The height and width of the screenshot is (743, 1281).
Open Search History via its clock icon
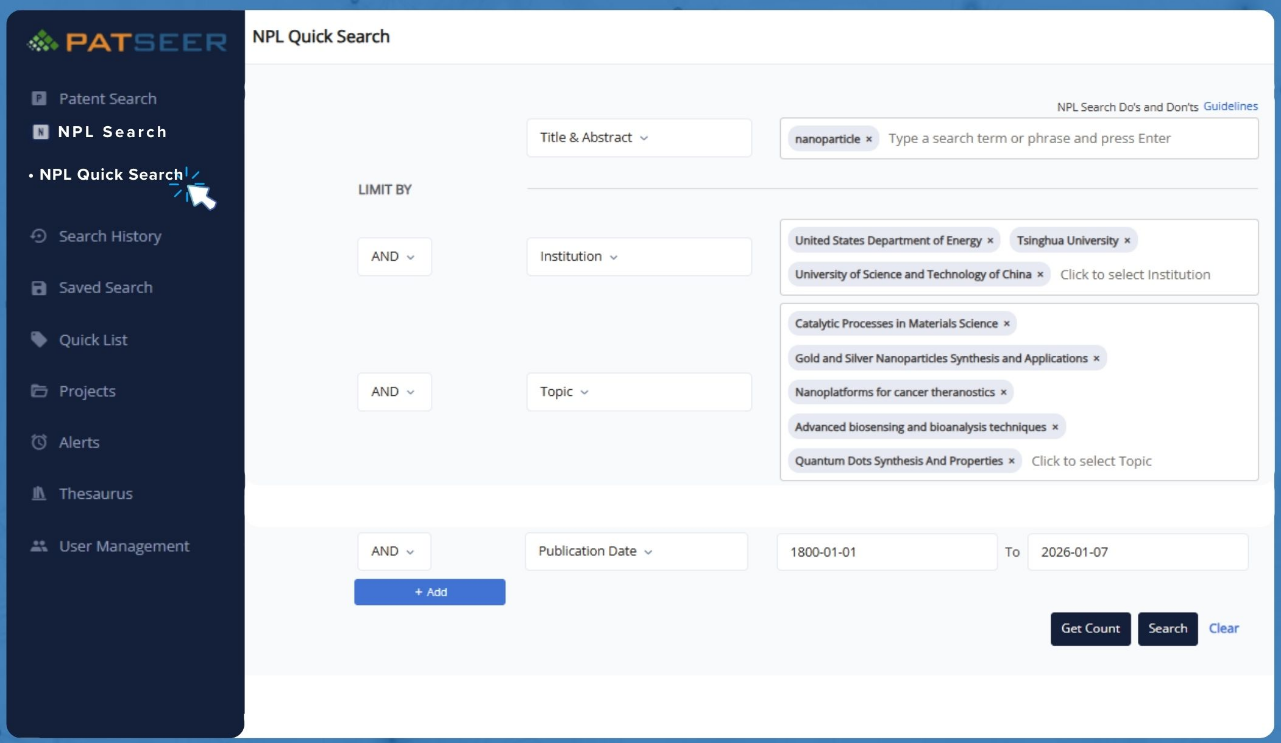(39, 237)
